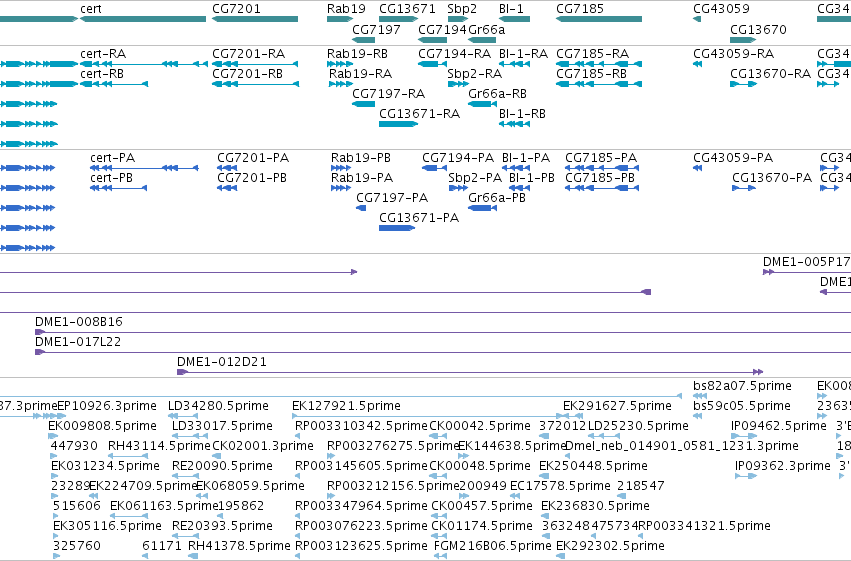Viewport: 851px width, 561px height.
Task: Click the DME1-008B16 BAC clone label
Action: pos(79,322)
